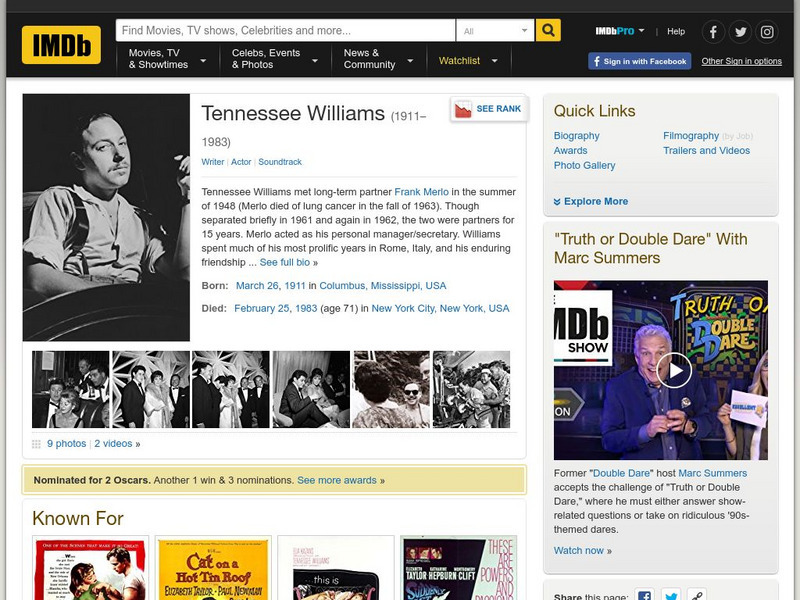Viewport: 800px width, 600px height.
Task: Open the third gallery photo thumbnail
Action: 231,389
